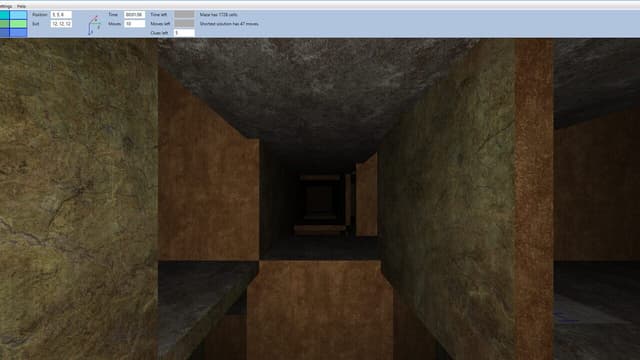Click the 'Maze has 1728 cells' text
The image size is (640, 360).
pos(218,15)
